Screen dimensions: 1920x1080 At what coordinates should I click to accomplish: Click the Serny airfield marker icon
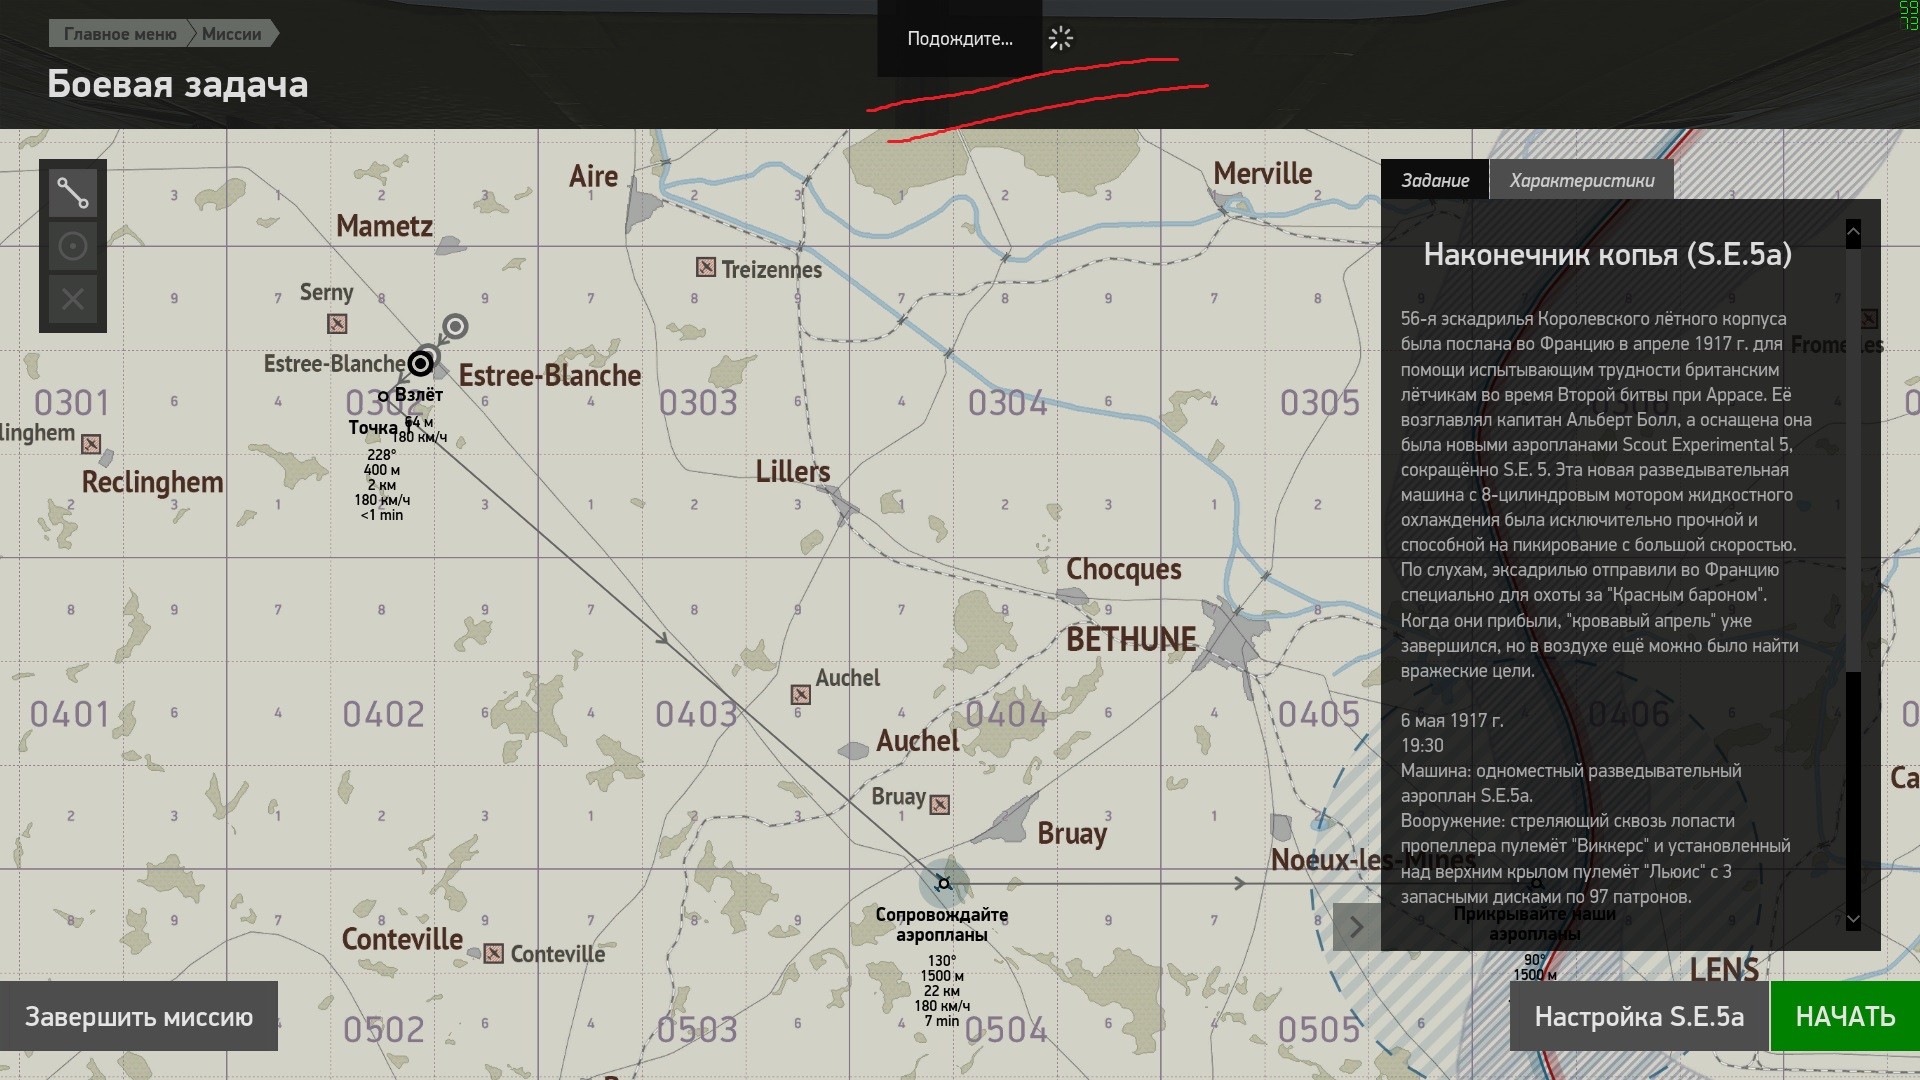coord(338,324)
